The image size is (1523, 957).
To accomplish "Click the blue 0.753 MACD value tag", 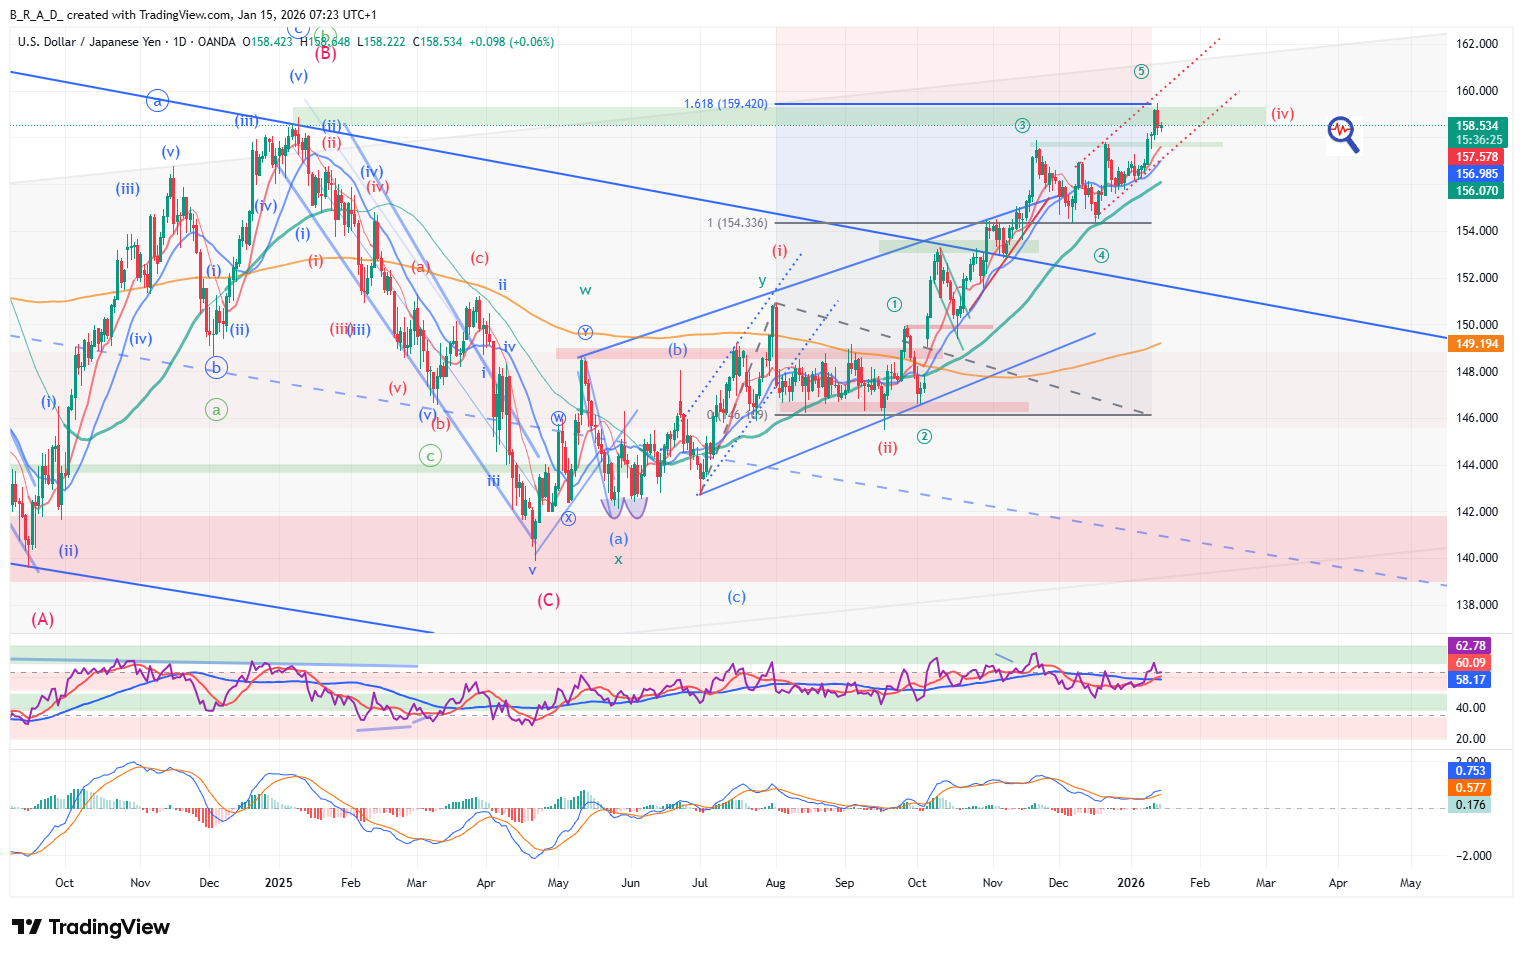I will [1469, 771].
